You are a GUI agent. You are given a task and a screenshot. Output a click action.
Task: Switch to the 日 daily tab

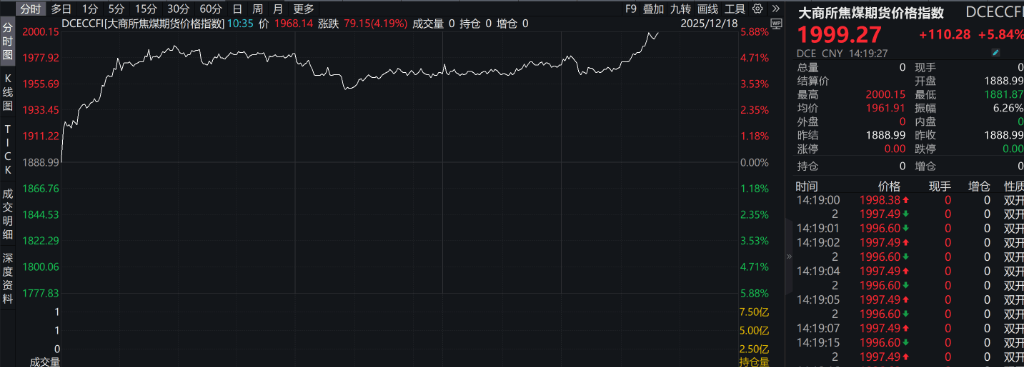(x=237, y=9)
